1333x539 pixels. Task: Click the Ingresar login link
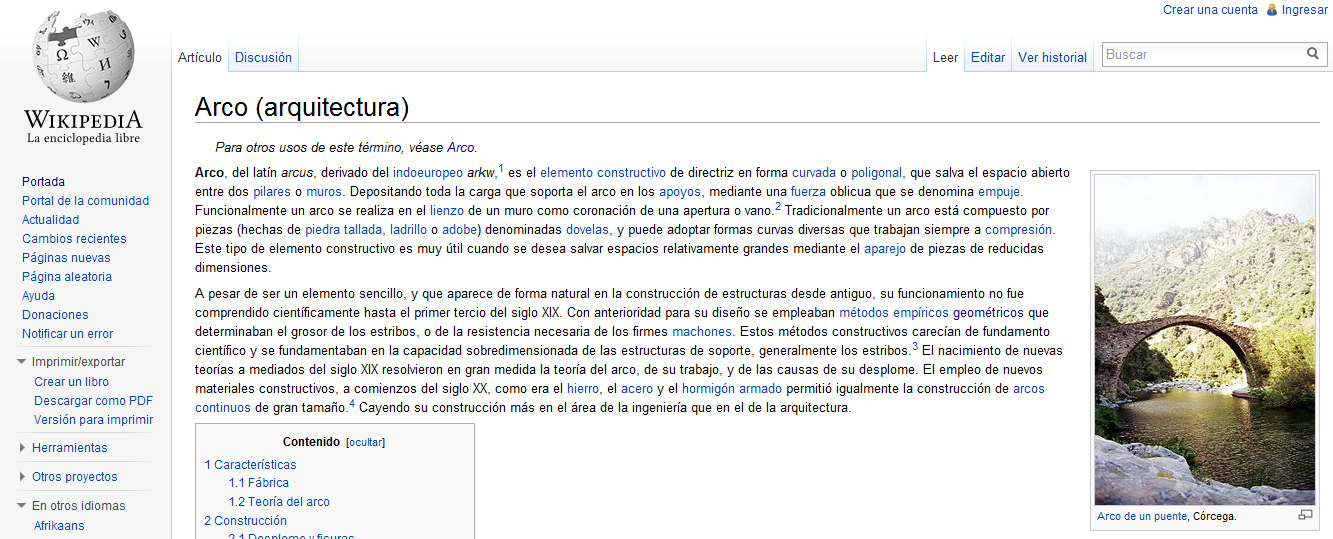(x=1304, y=10)
